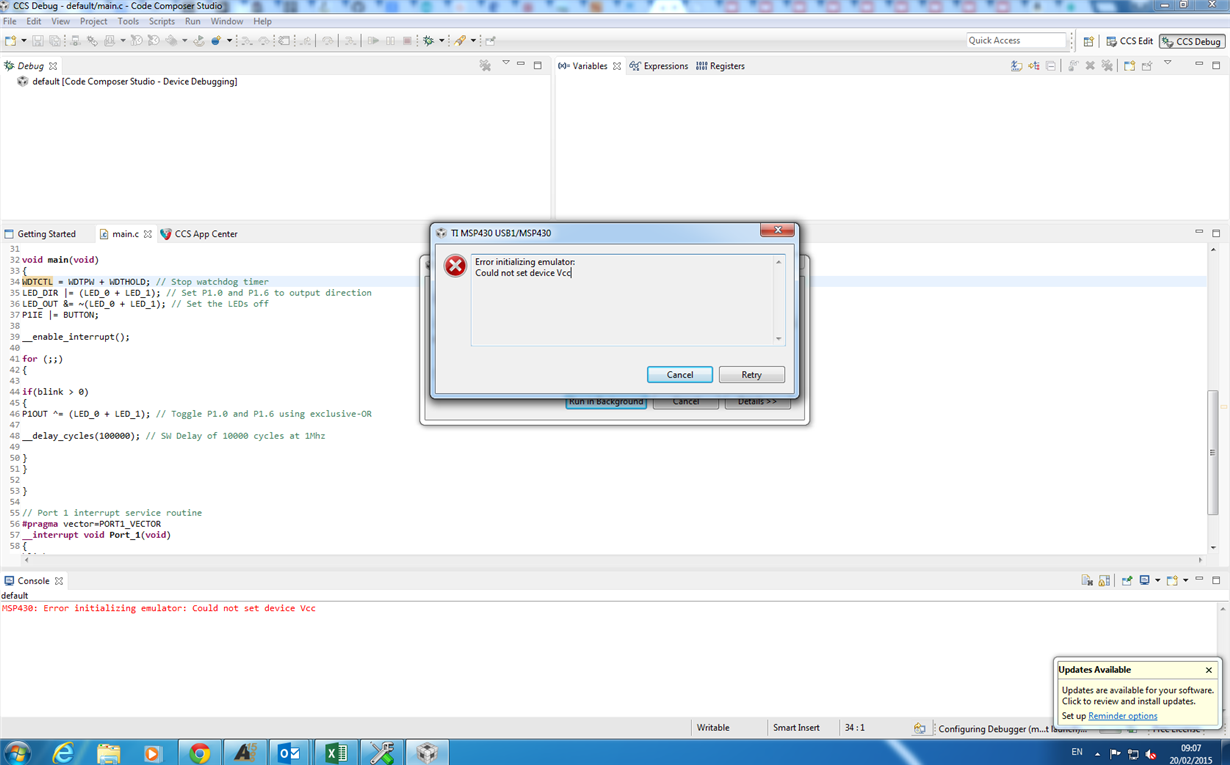
Task: Click Run in Background in progress dialog
Action: coord(606,402)
